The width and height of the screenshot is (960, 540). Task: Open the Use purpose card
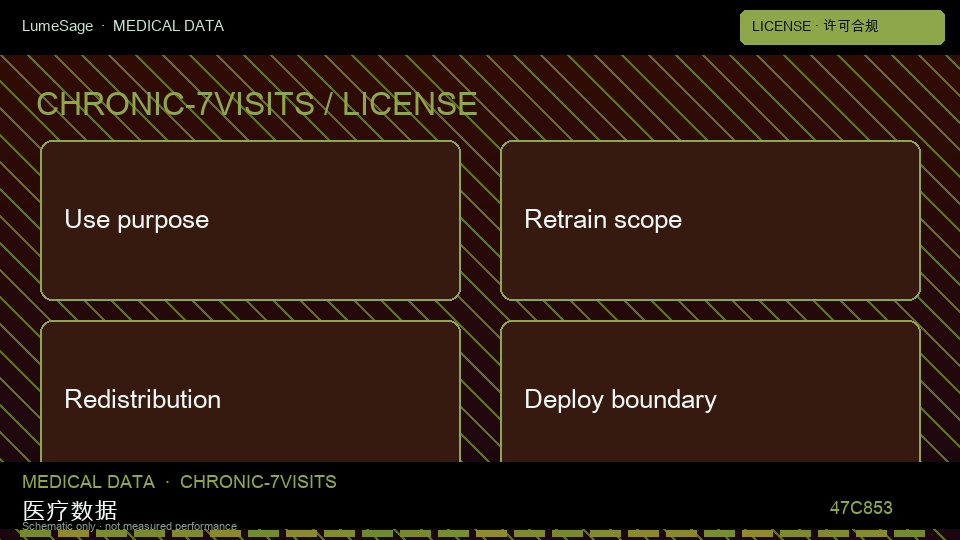click(x=250, y=220)
